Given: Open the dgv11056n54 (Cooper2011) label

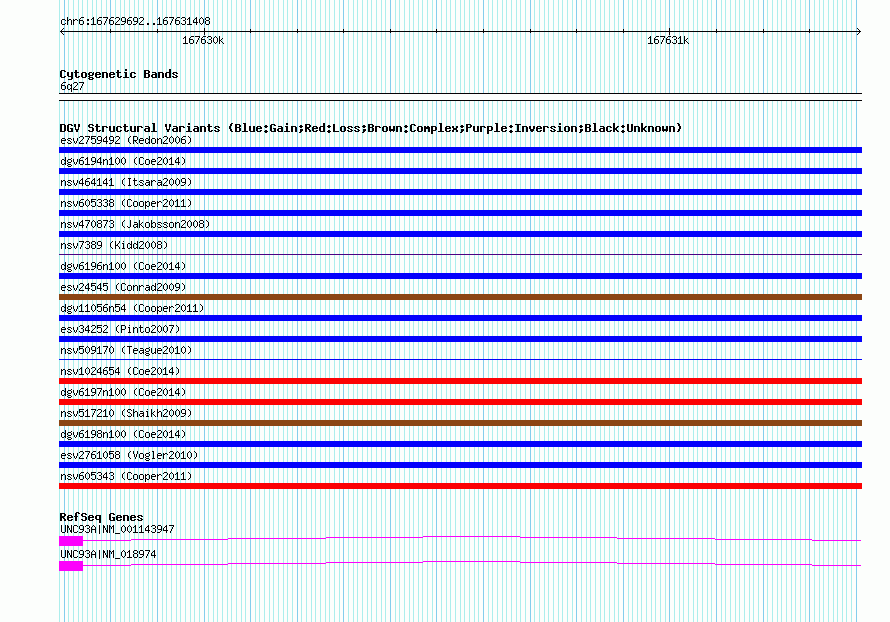Looking at the screenshot, I should [x=132, y=308].
